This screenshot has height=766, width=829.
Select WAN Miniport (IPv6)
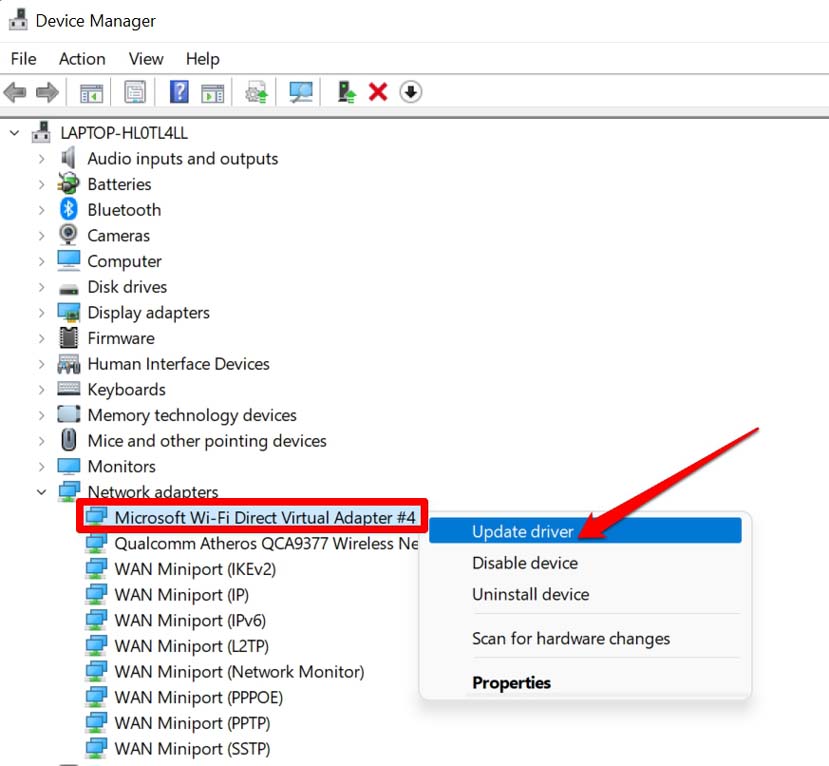(190, 620)
